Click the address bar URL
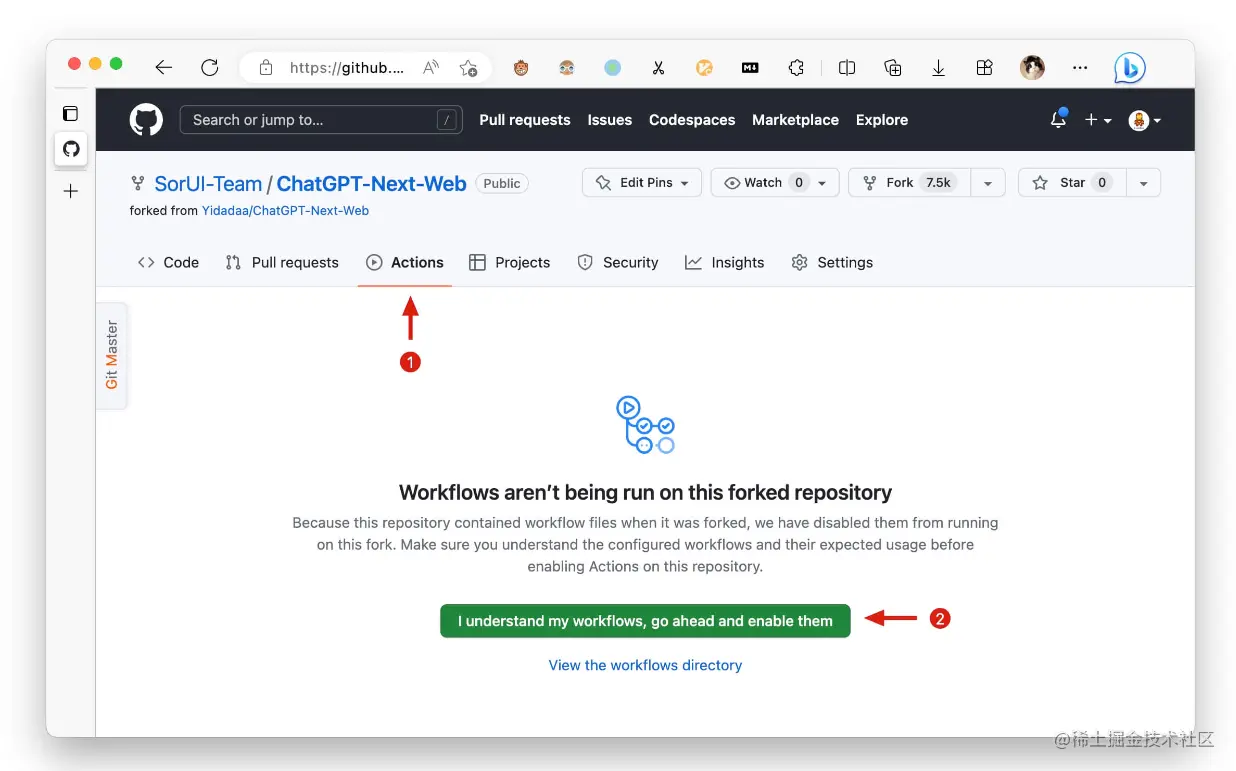This screenshot has width=1236, height=771. 347,68
